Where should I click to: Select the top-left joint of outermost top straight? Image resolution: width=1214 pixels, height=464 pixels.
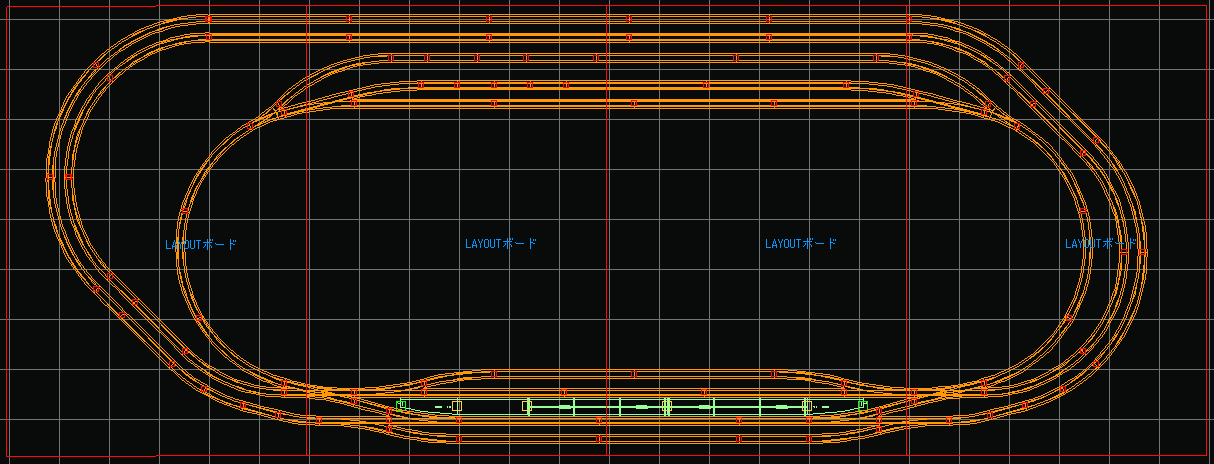point(208,18)
